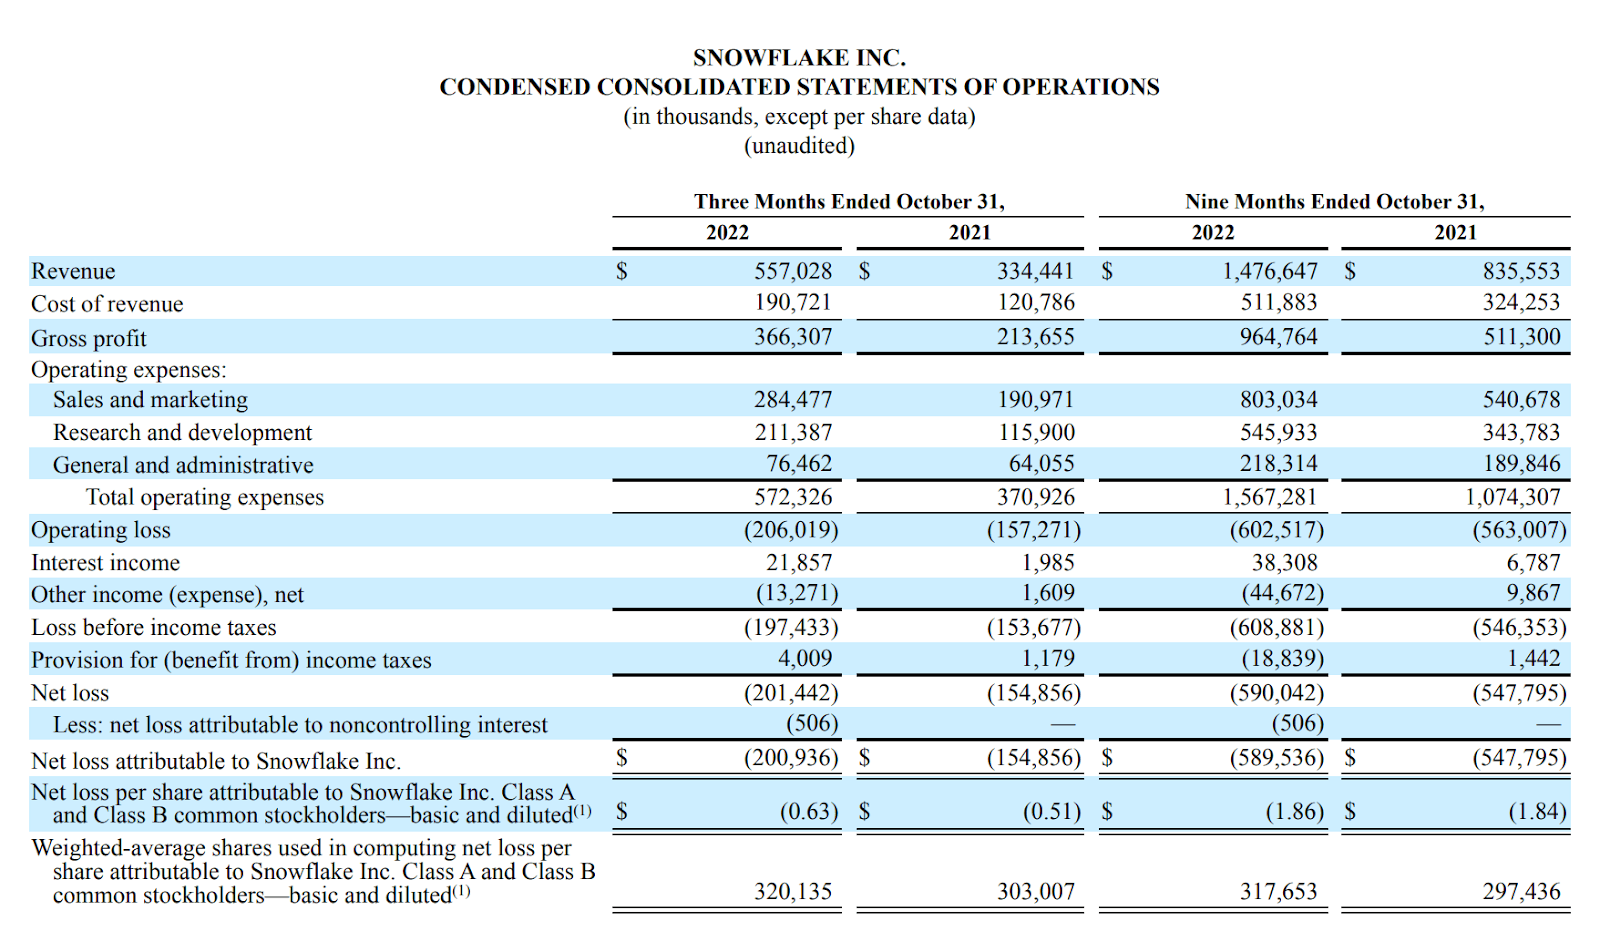Click the Gross profit label

(89, 338)
